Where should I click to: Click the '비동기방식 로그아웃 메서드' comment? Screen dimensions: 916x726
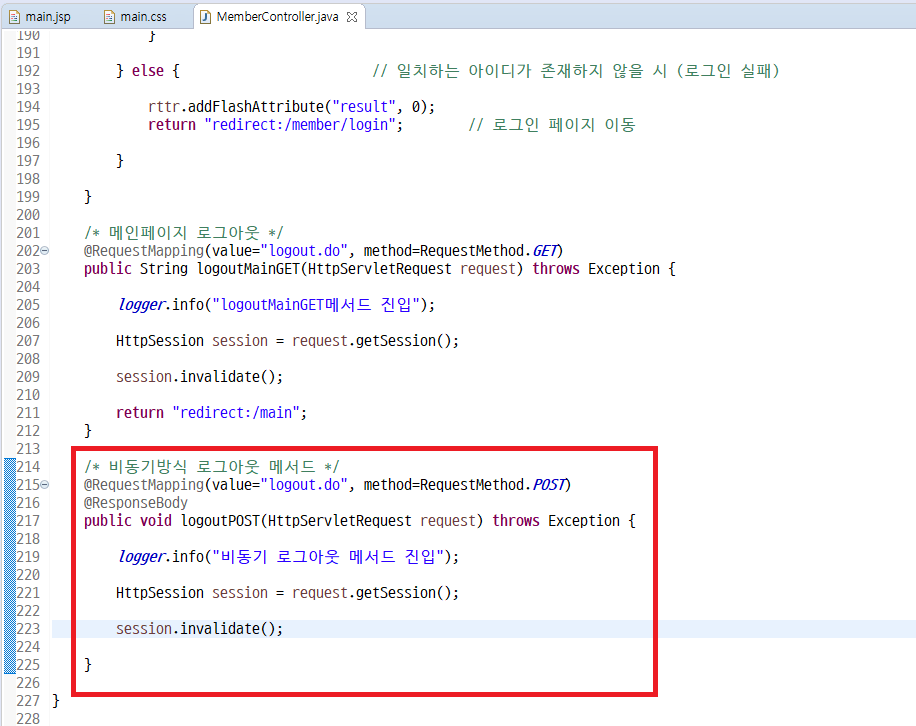tap(212, 467)
